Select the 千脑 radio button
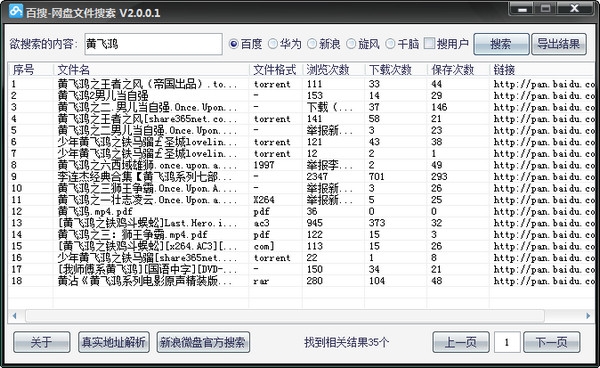Image resolution: width=600 pixels, height=368 pixels. [390, 44]
